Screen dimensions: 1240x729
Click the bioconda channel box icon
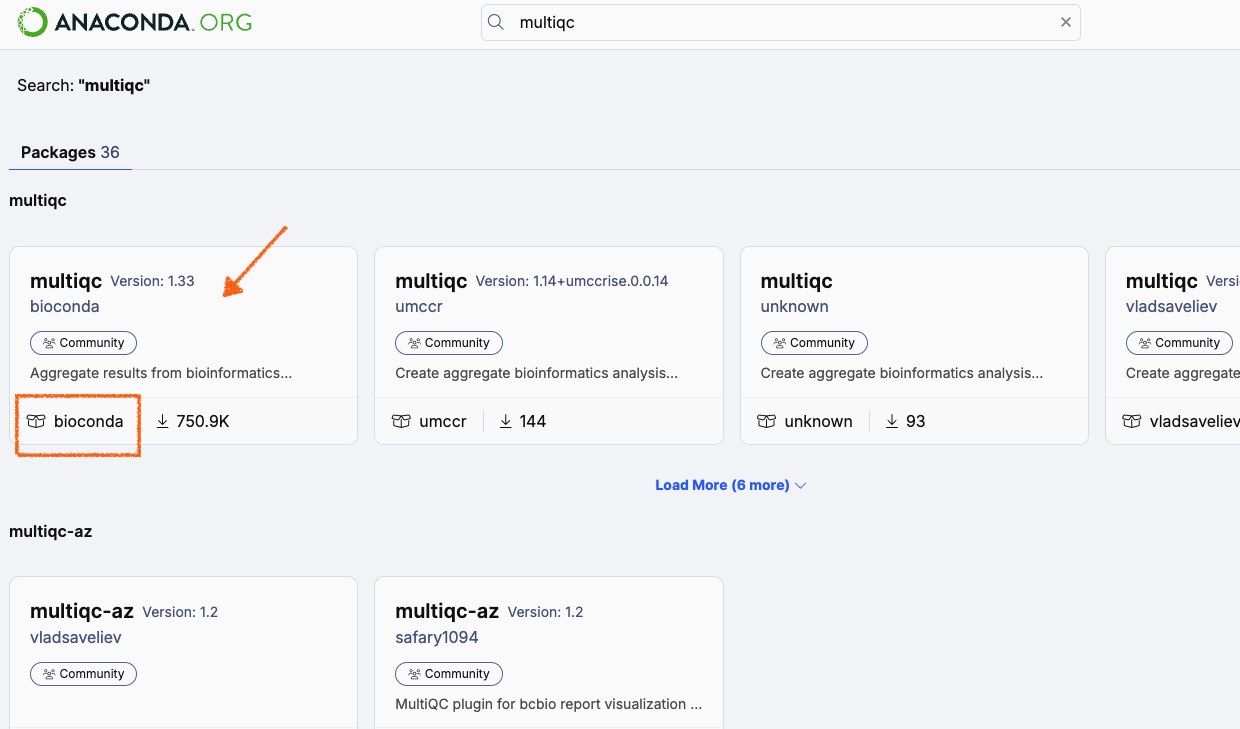pyautogui.click(x=37, y=421)
